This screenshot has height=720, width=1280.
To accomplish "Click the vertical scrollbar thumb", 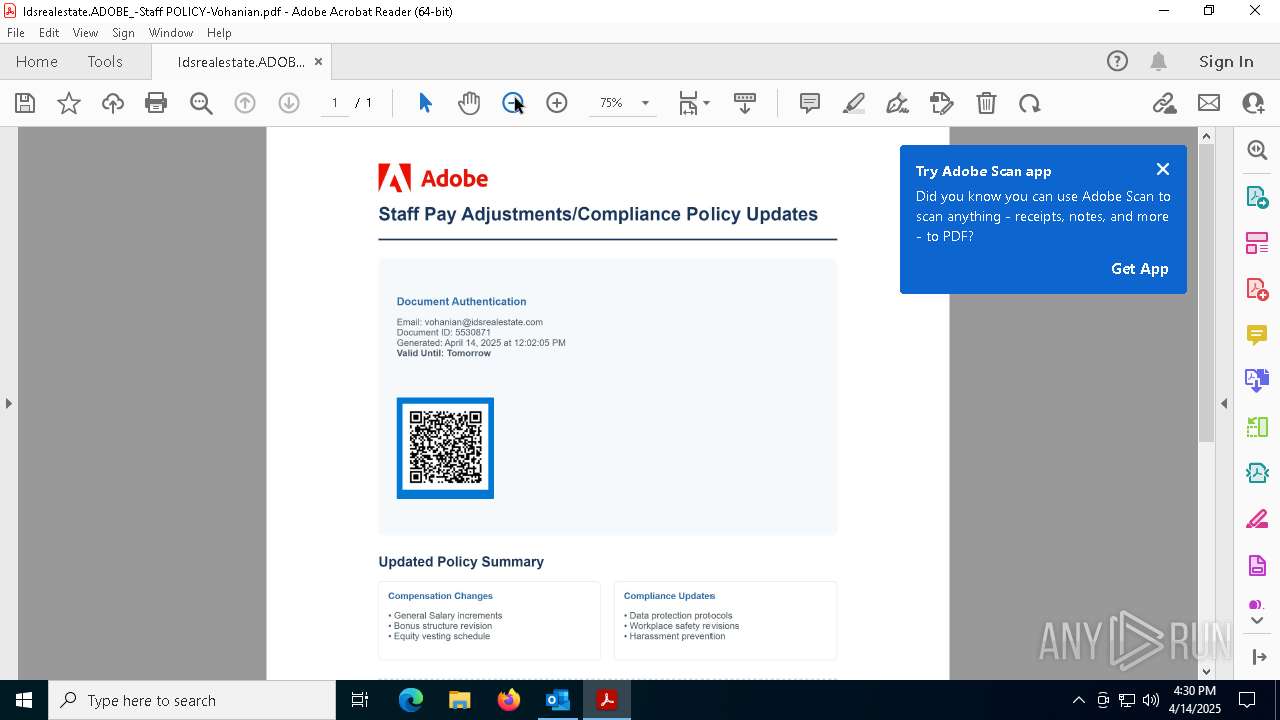I will (x=1206, y=293).
